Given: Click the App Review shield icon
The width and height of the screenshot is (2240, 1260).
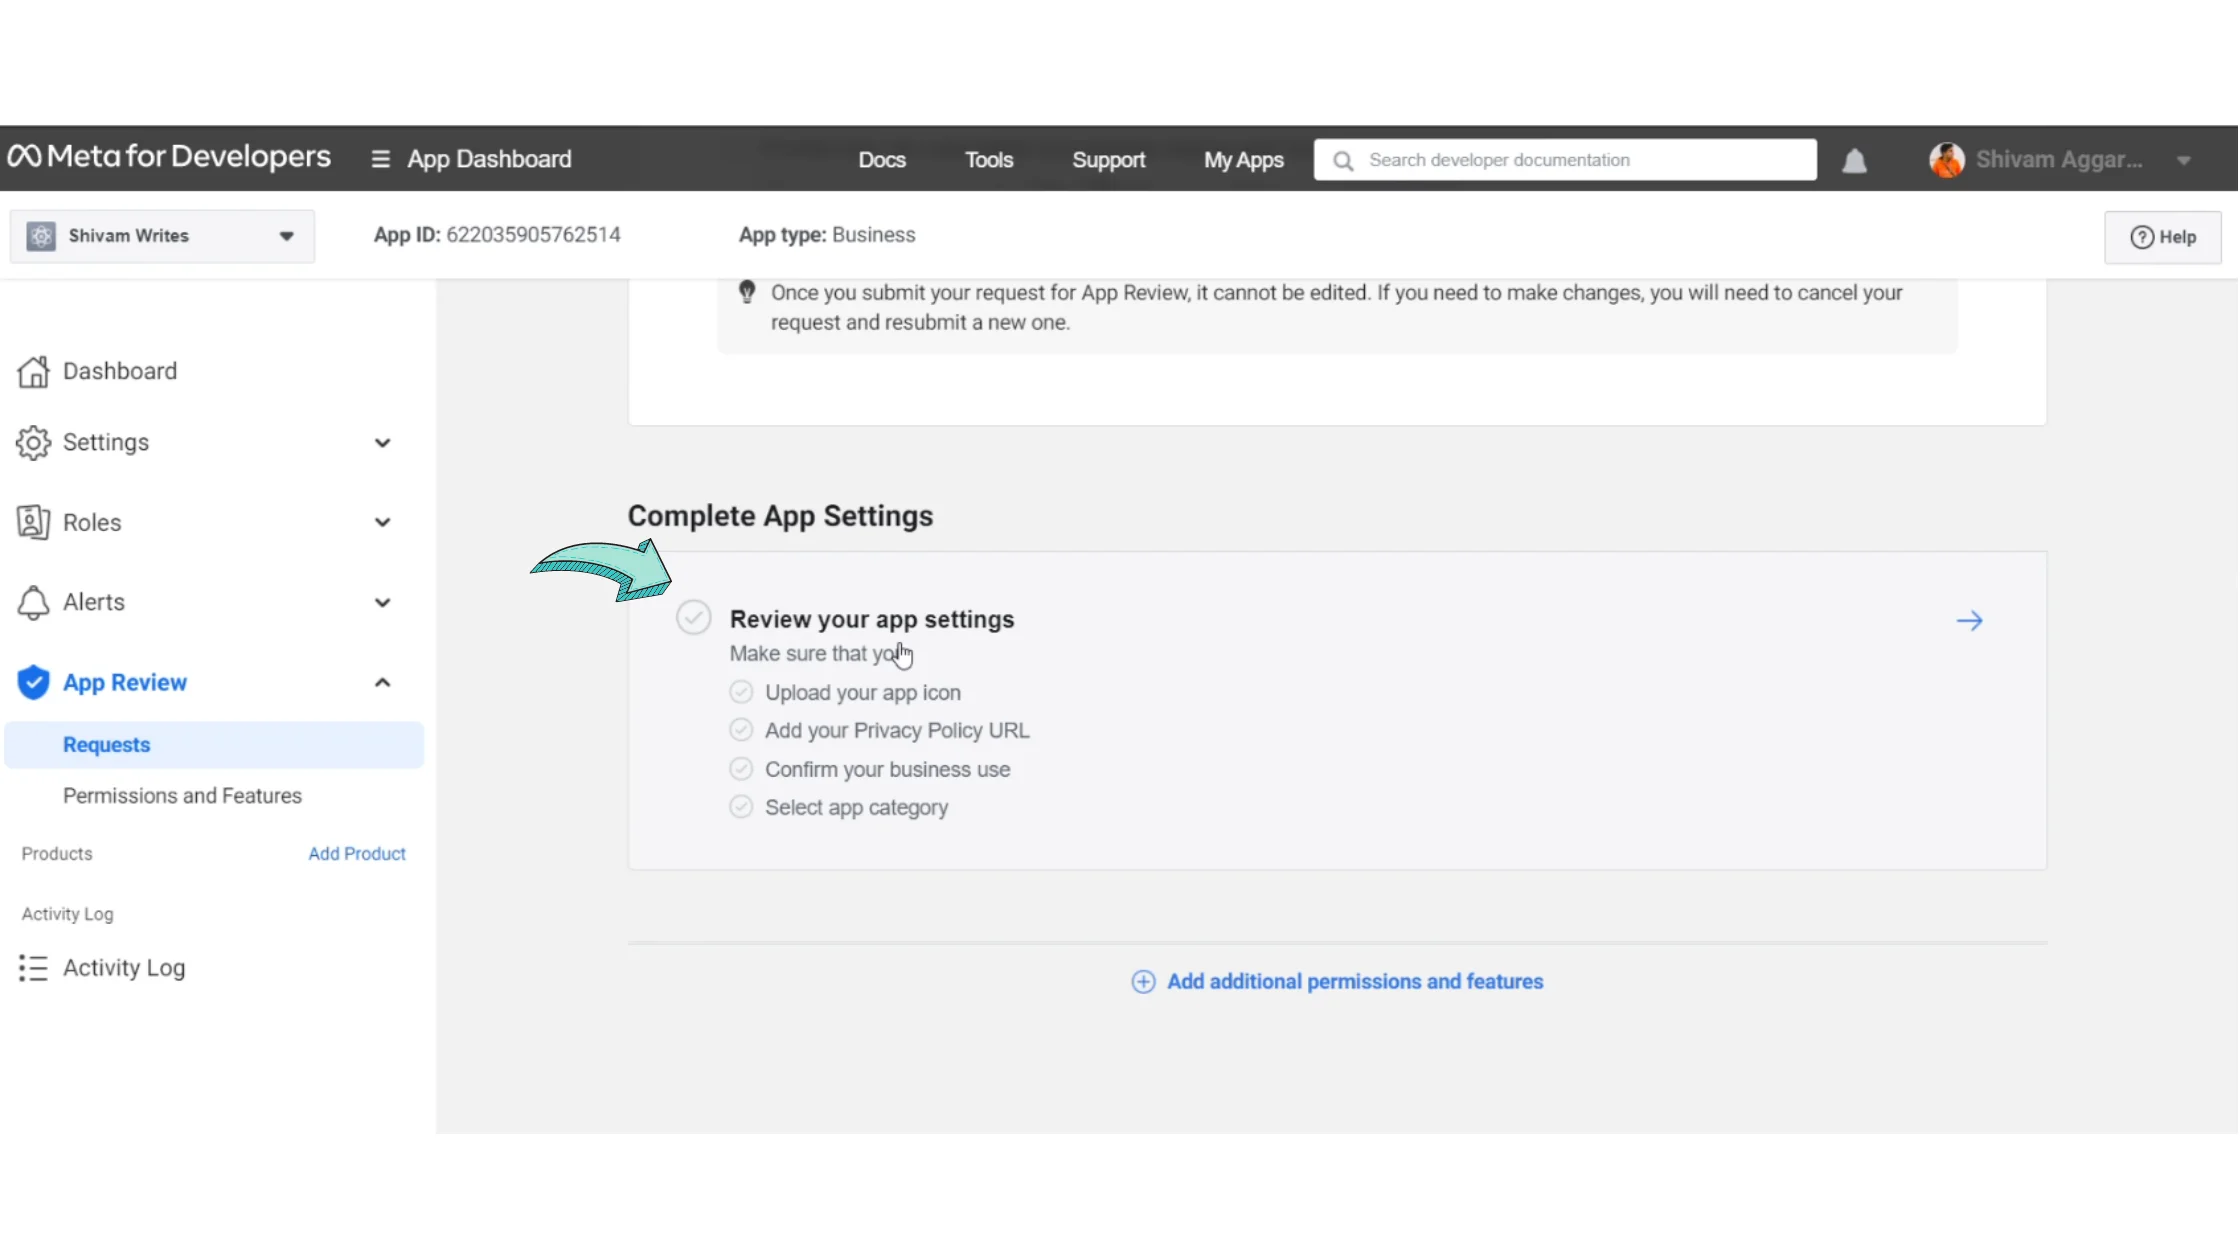Looking at the screenshot, I should (x=33, y=682).
